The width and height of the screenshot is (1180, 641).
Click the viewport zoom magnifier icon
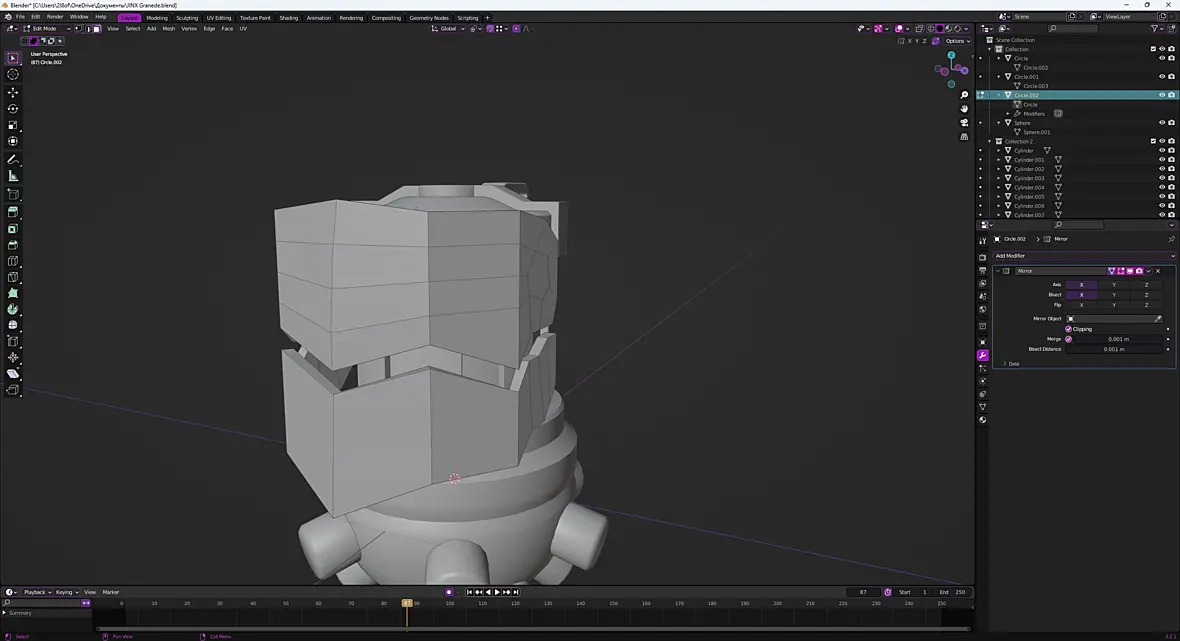click(x=964, y=95)
